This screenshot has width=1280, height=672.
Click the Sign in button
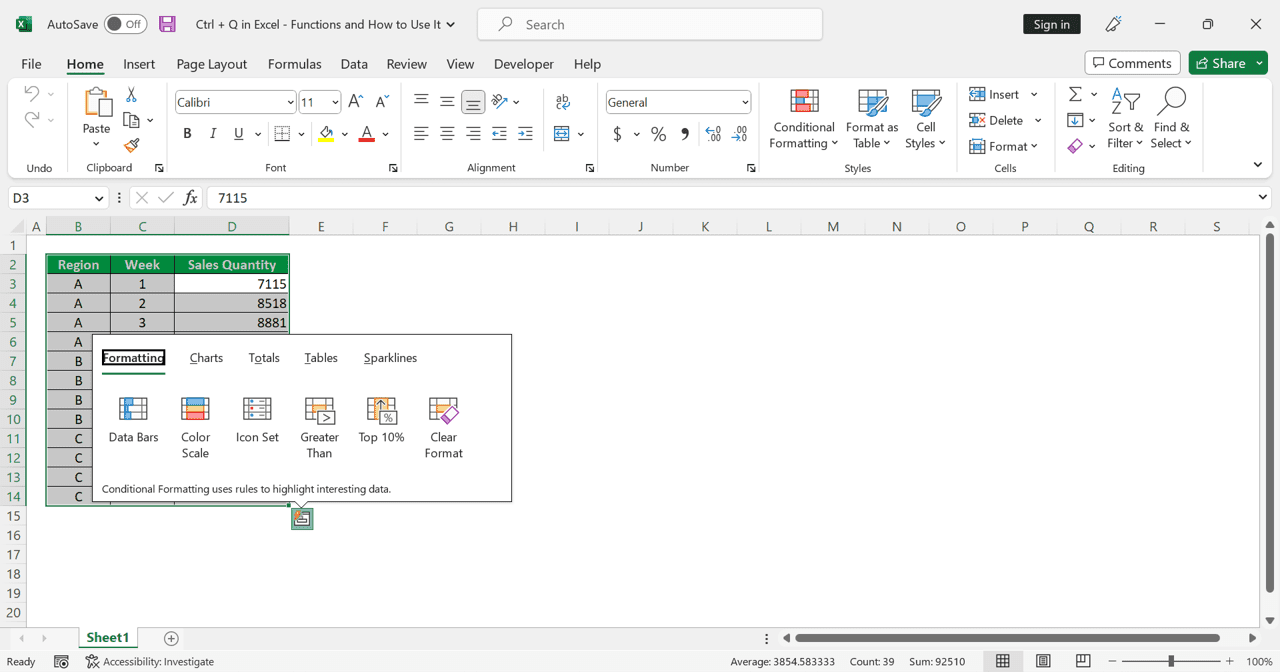(1051, 24)
